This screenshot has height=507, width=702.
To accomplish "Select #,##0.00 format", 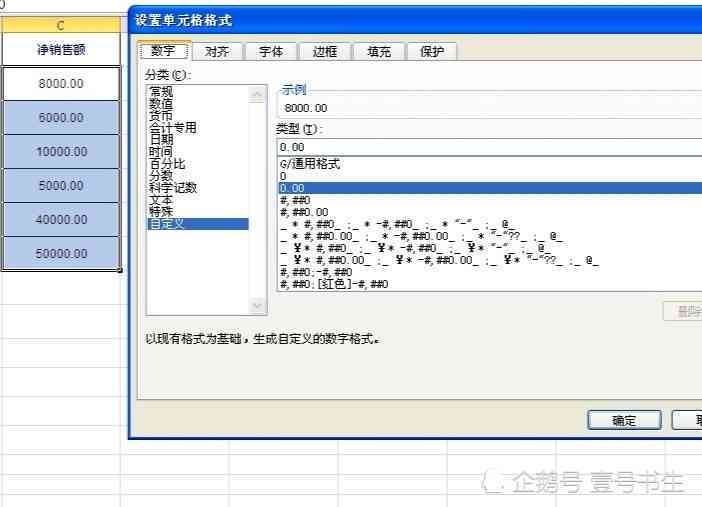I will (x=304, y=212).
